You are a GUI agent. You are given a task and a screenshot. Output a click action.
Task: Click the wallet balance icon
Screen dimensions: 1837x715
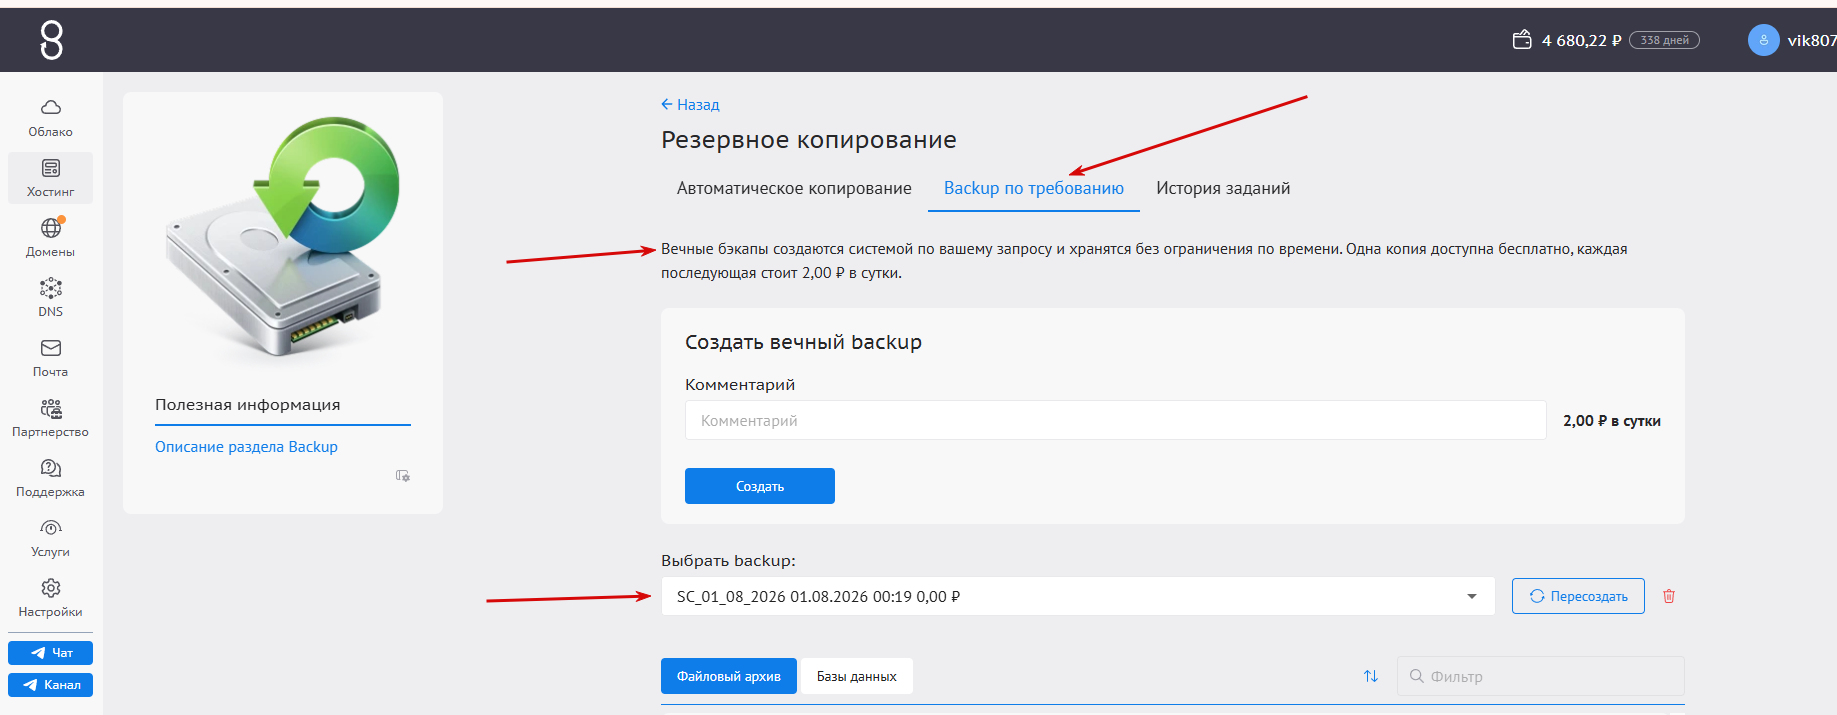point(1522,40)
